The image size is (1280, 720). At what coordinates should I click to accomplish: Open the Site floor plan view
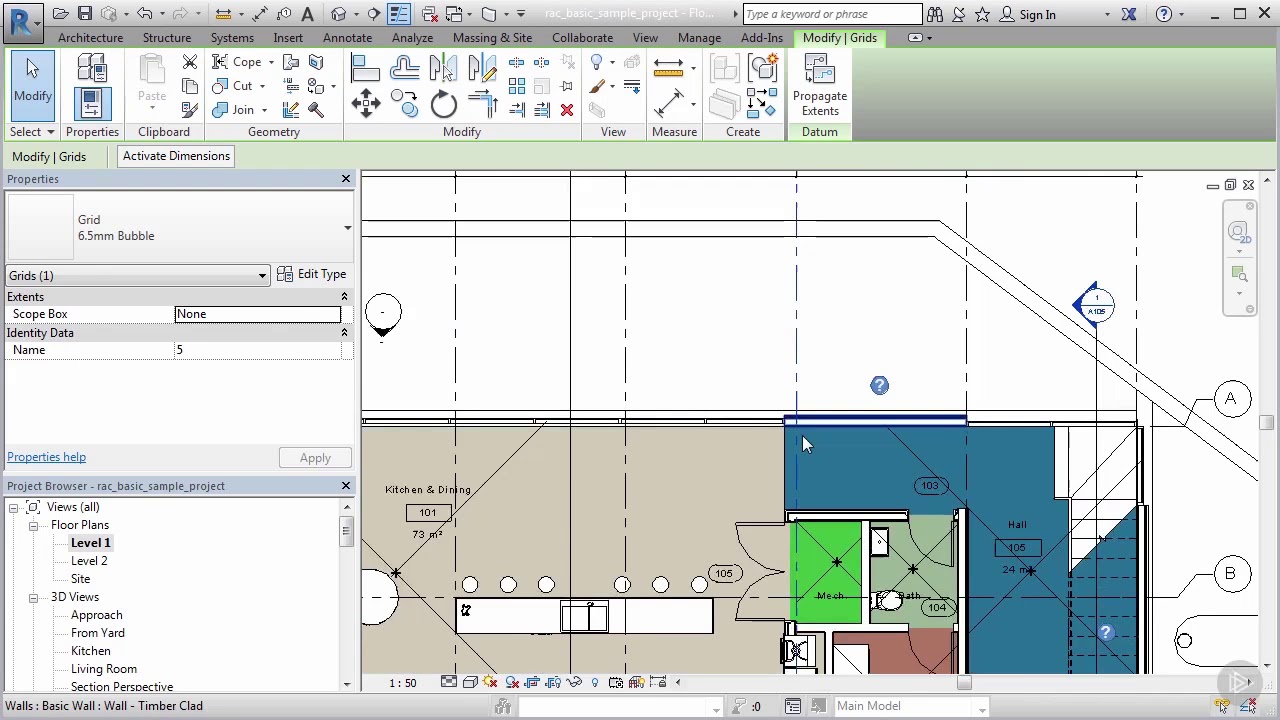click(x=80, y=579)
